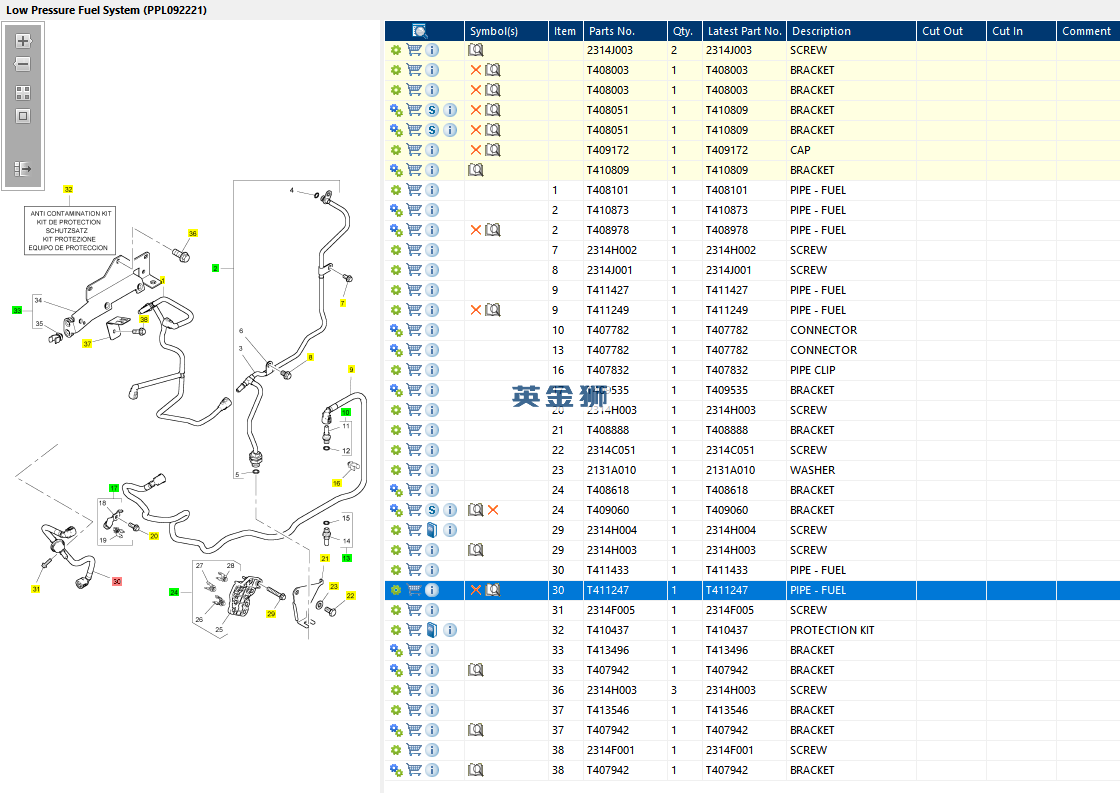1120x793 pixels.
Task: Click the S supersession icon for T409060
Action: (432, 510)
